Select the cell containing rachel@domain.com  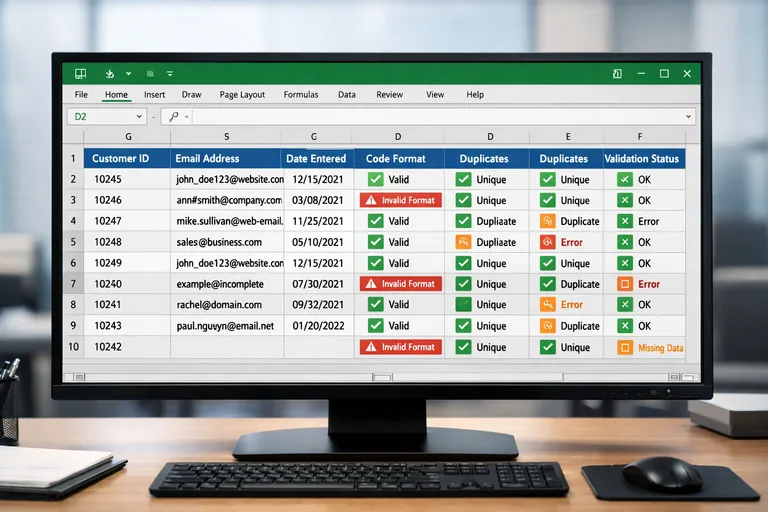(x=227, y=305)
